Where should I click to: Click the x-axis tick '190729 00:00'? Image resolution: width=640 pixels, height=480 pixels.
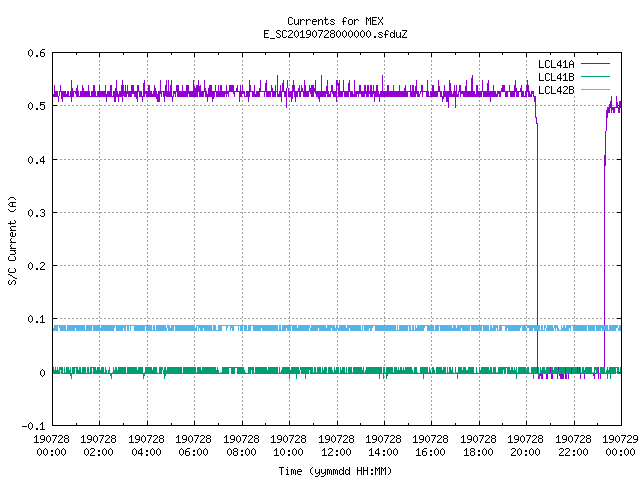point(620,446)
